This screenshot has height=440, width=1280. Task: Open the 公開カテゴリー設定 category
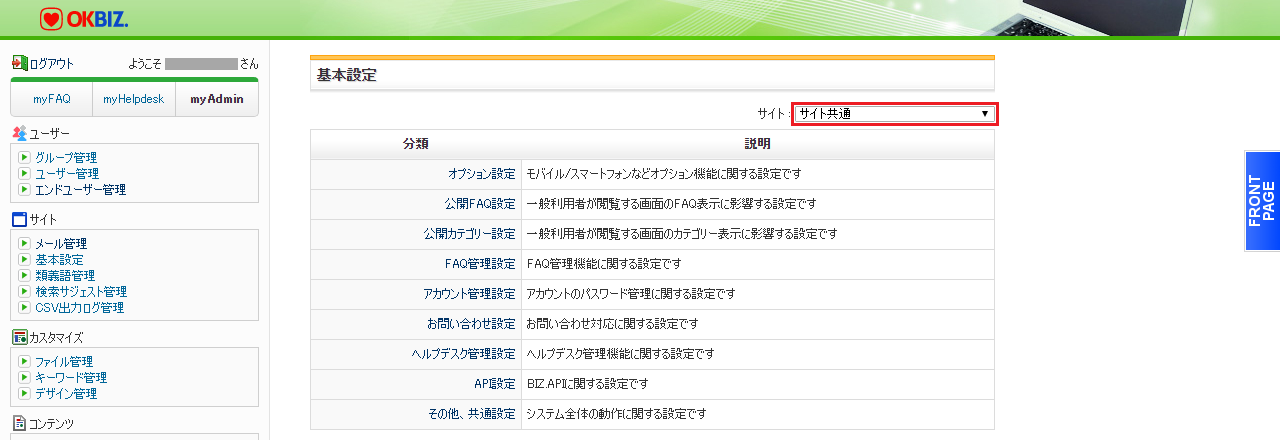pos(469,234)
